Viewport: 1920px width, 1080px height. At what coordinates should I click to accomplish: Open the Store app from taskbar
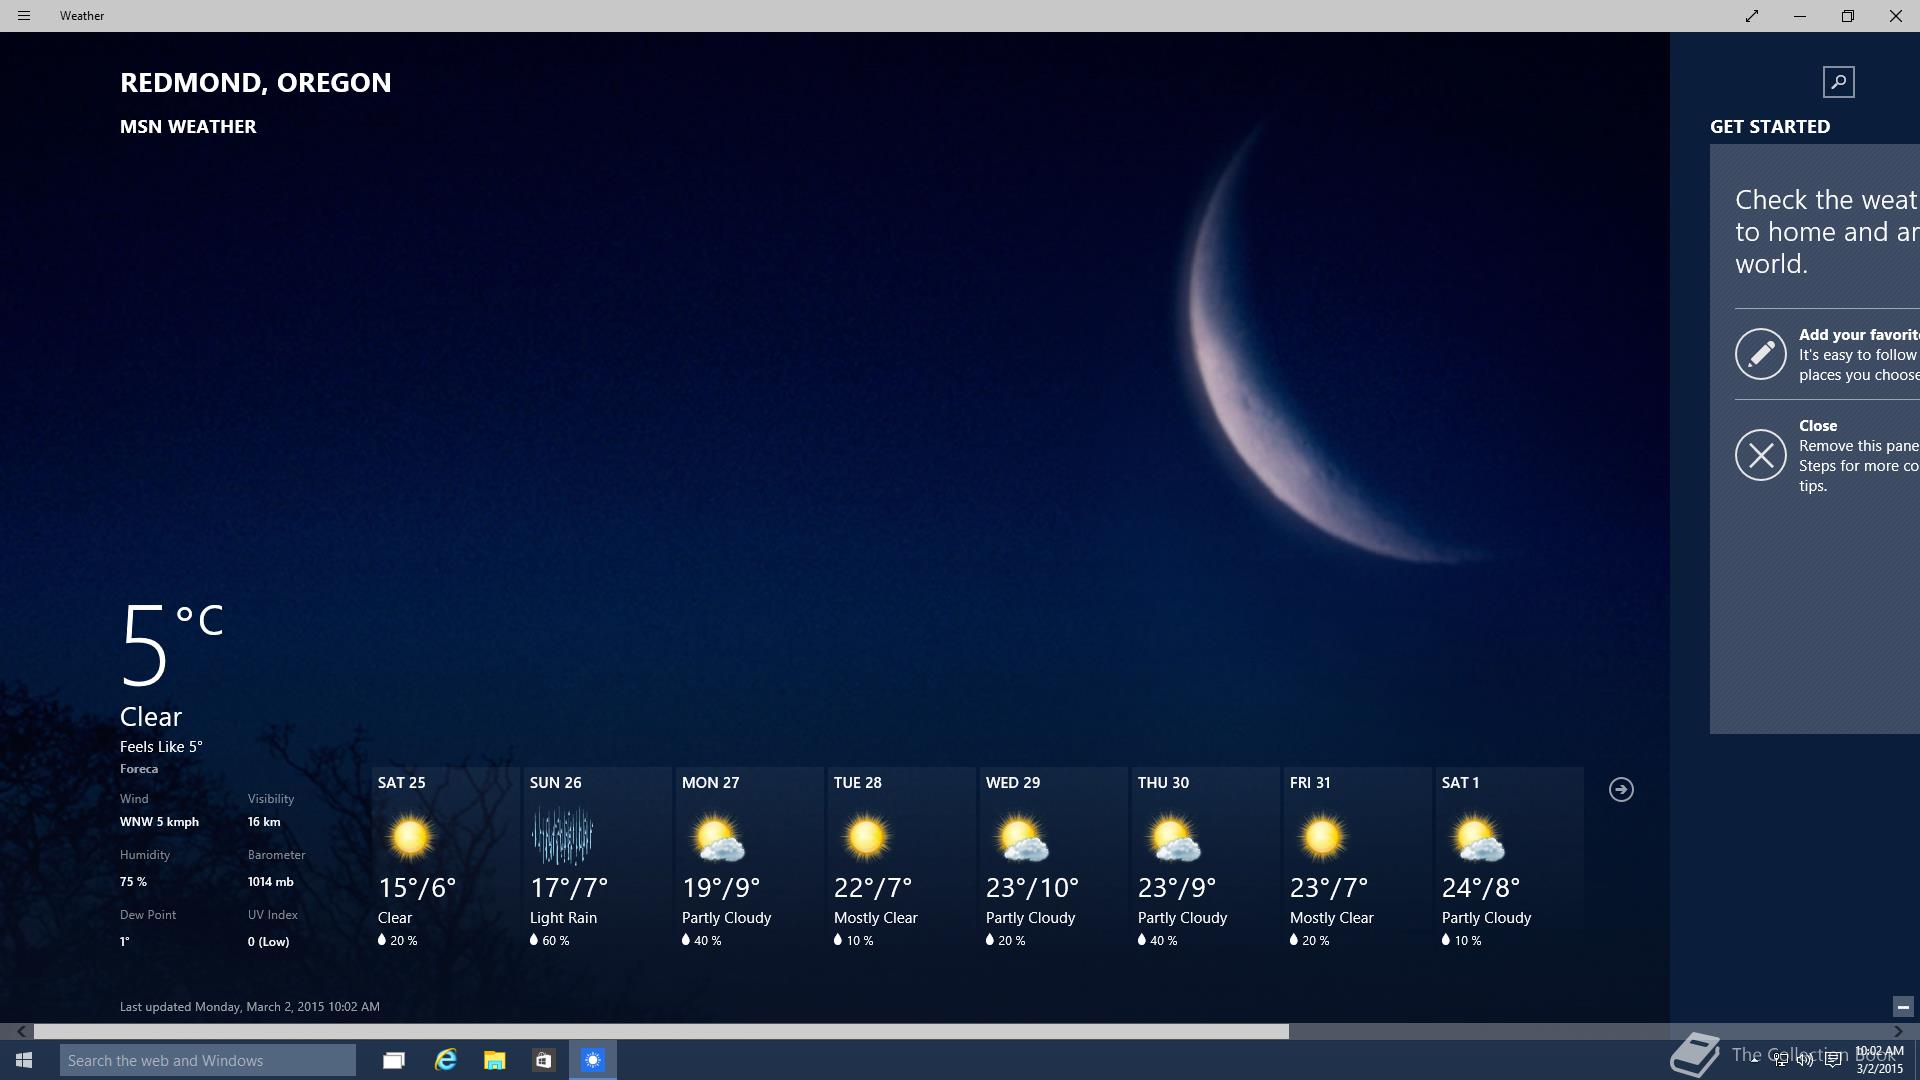543,1060
